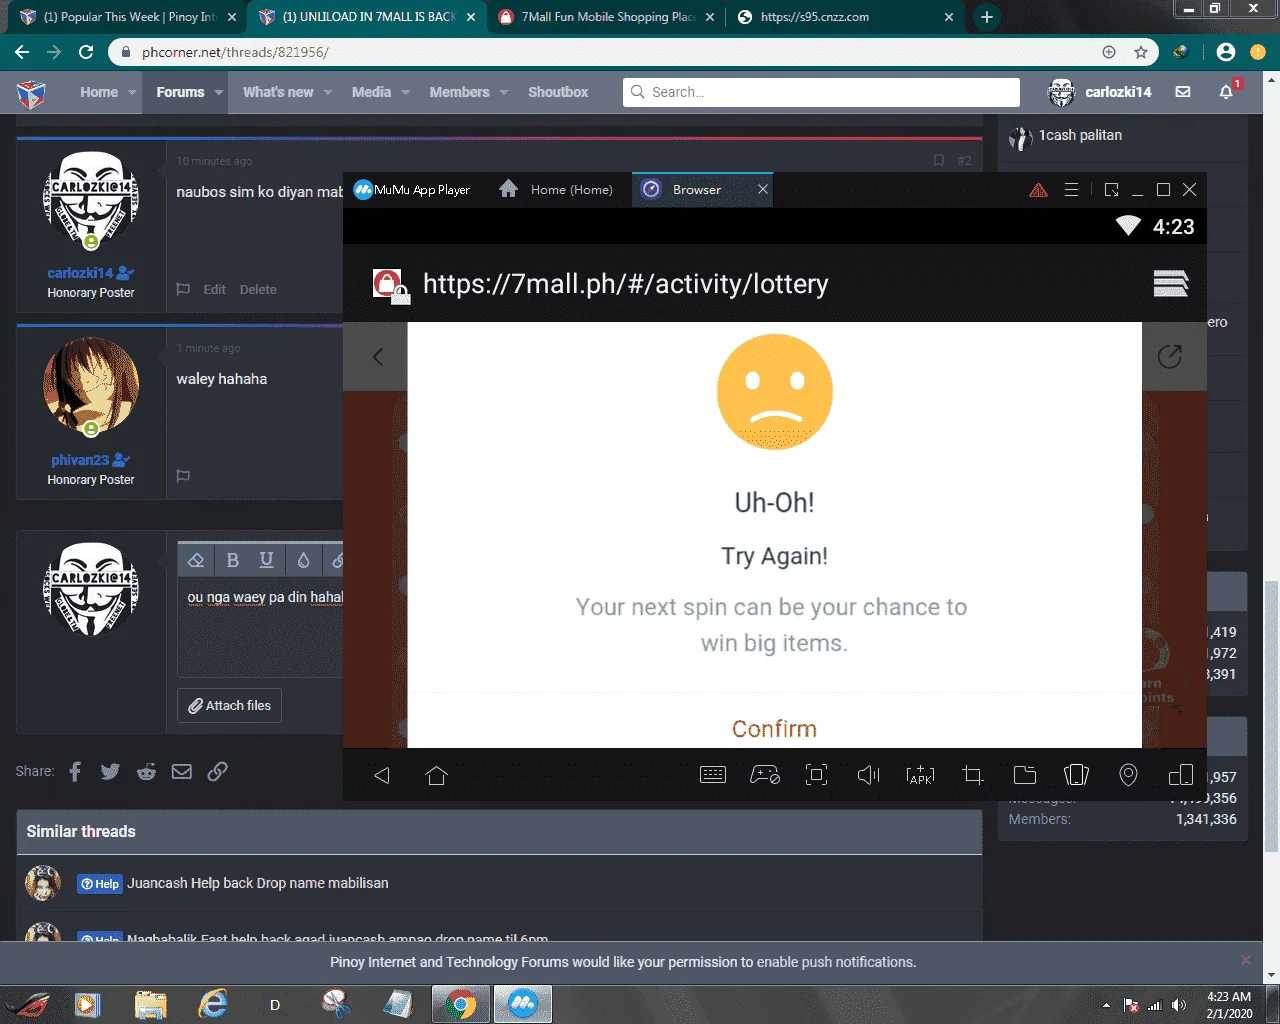Edit carlozki14's post
This screenshot has width=1280, height=1024.
tap(214, 289)
